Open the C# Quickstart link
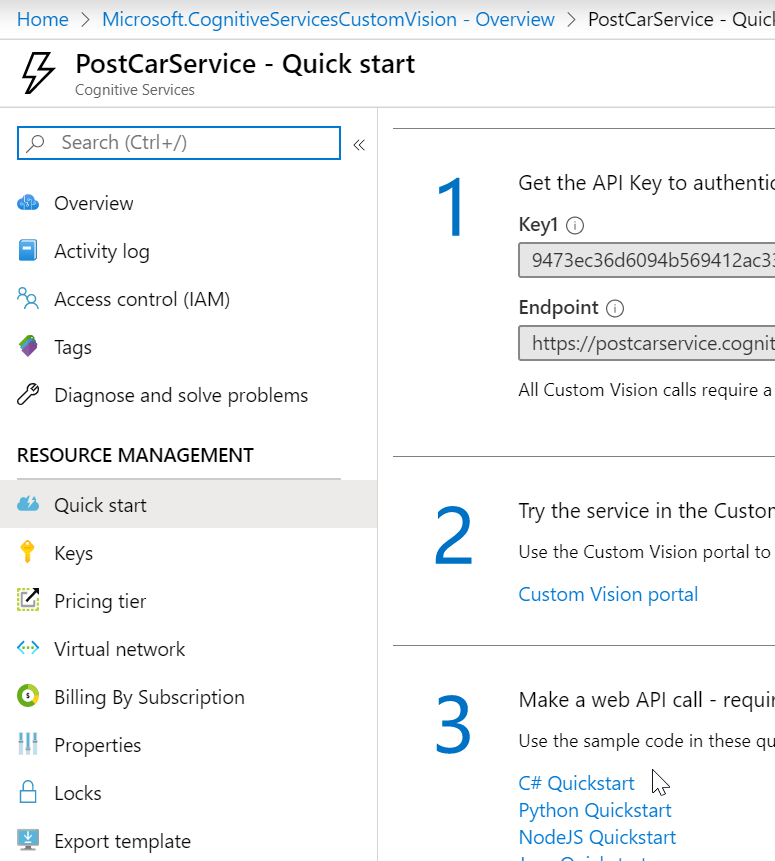 click(576, 783)
